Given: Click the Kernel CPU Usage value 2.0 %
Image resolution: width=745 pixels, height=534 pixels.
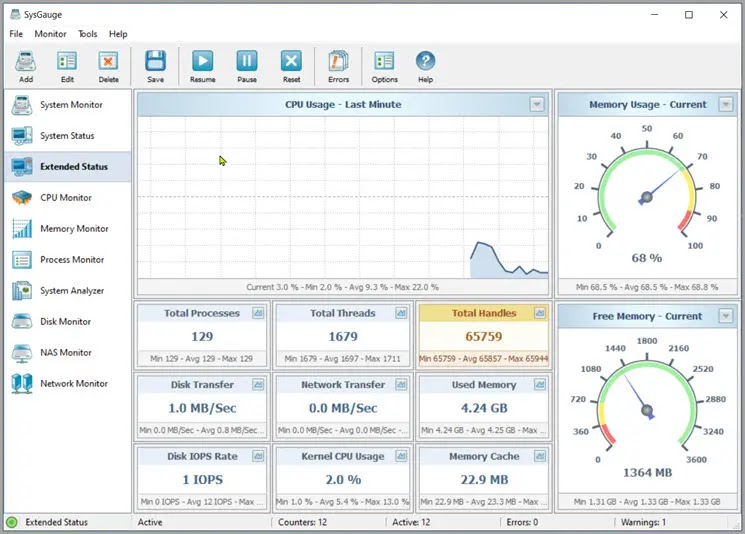Looking at the screenshot, I should point(343,480).
